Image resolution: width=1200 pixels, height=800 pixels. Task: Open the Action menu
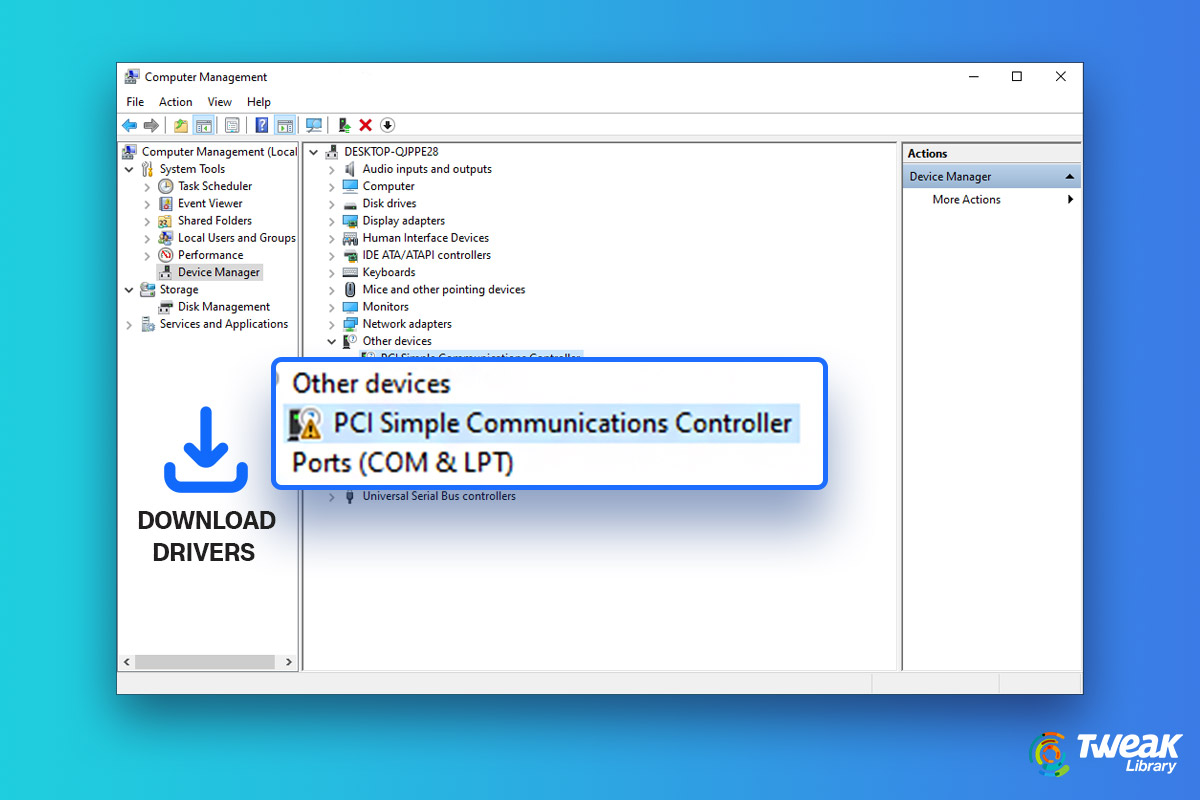click(175, 101)
